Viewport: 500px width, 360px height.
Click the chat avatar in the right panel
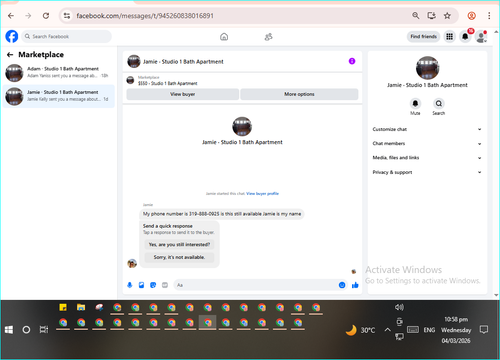tap(427, 68)
